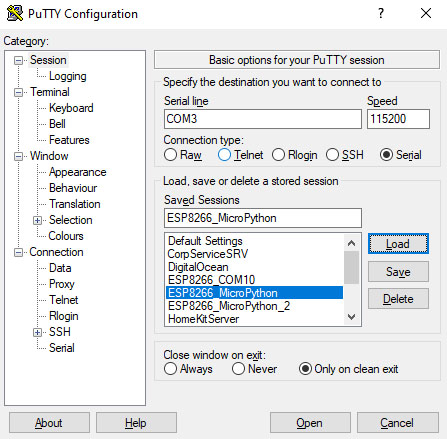Click the Serial line input field
The height and width of the screenshot is (439, 447).
(263, 119)
